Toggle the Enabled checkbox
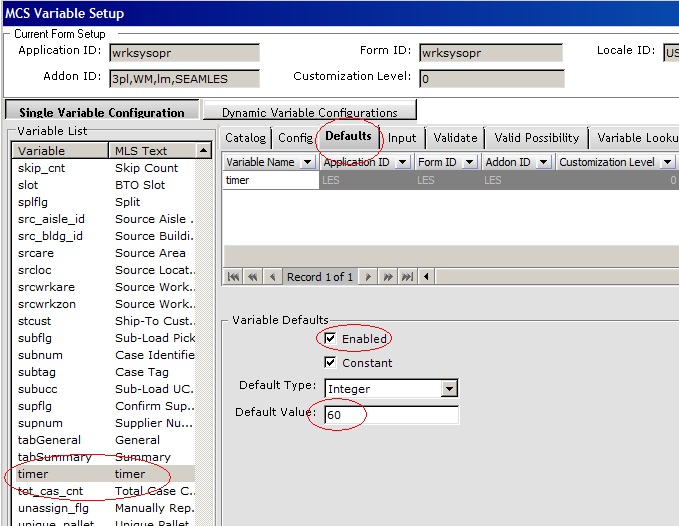The width and height of the screenshot is (679, 526). pos(330,339)
